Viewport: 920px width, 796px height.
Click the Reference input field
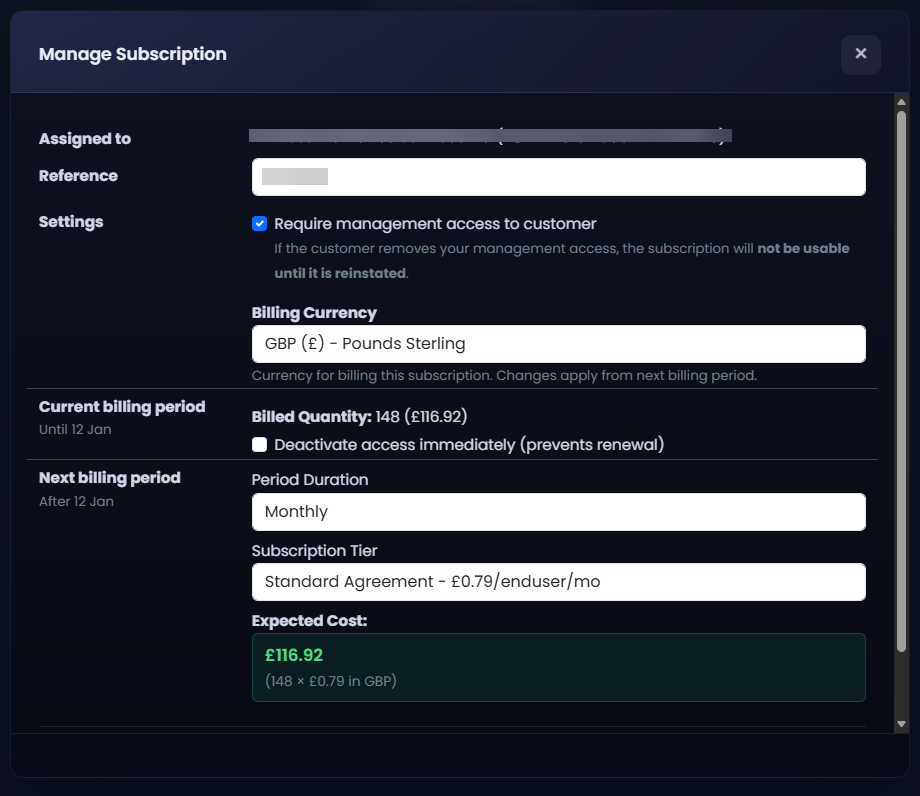click(559, 177)
